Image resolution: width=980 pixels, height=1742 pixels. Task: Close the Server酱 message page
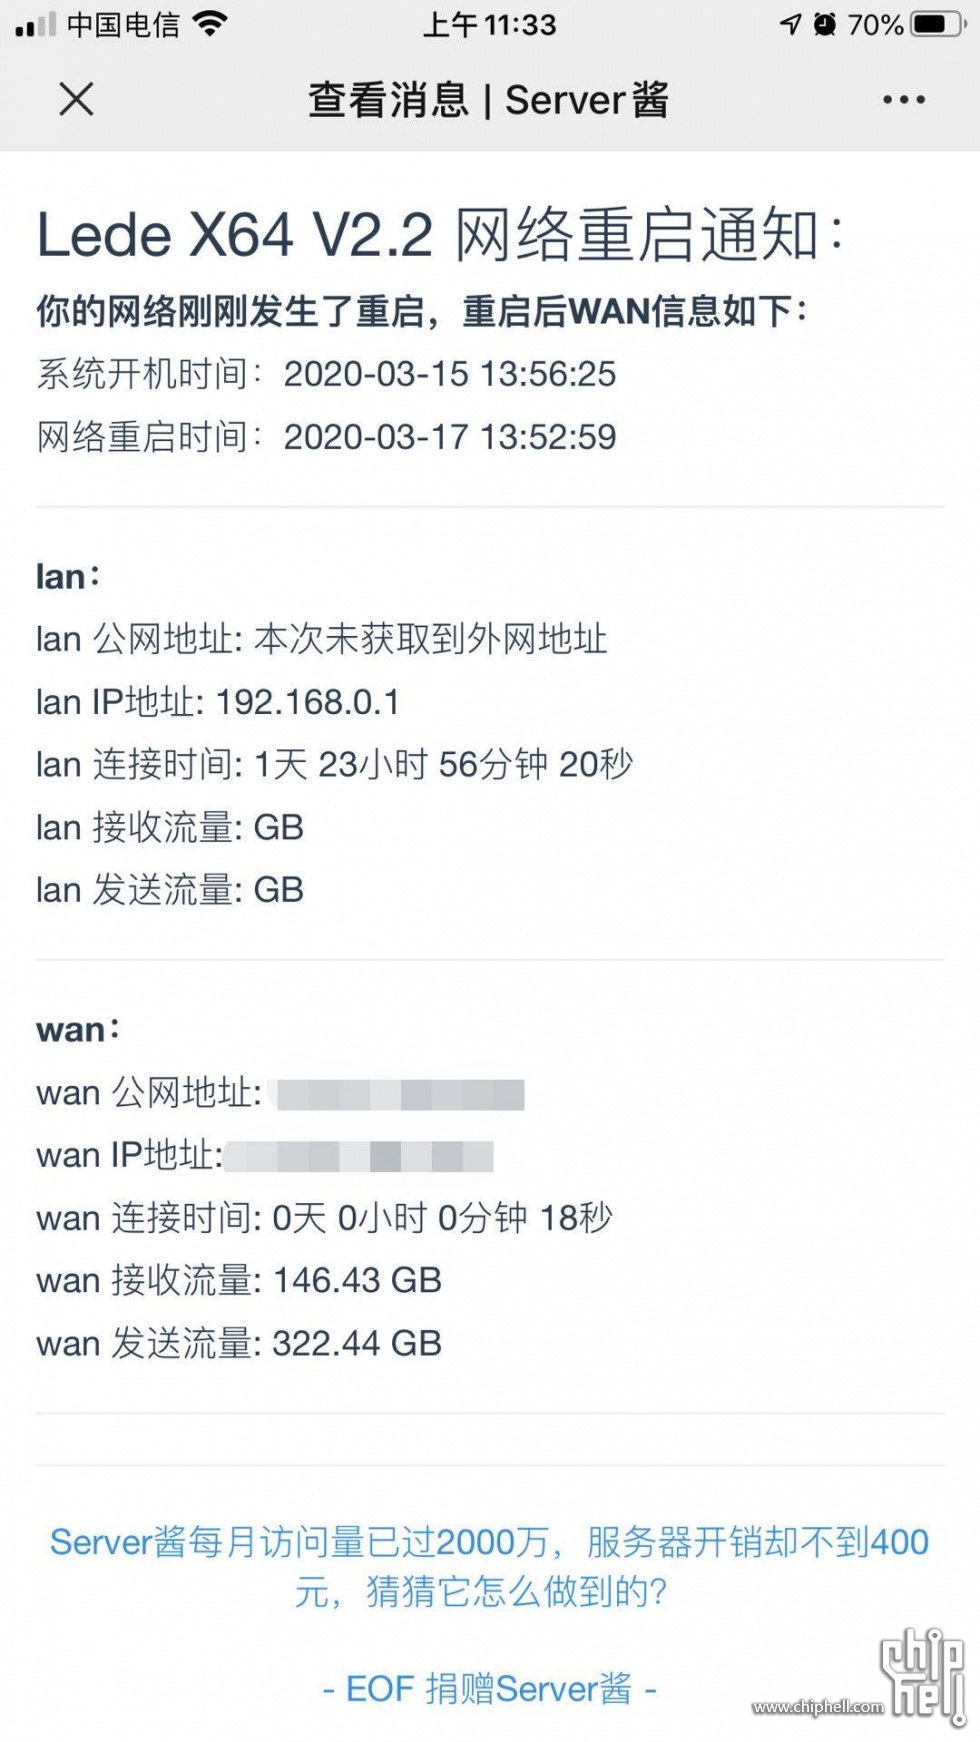click(76, 99)
